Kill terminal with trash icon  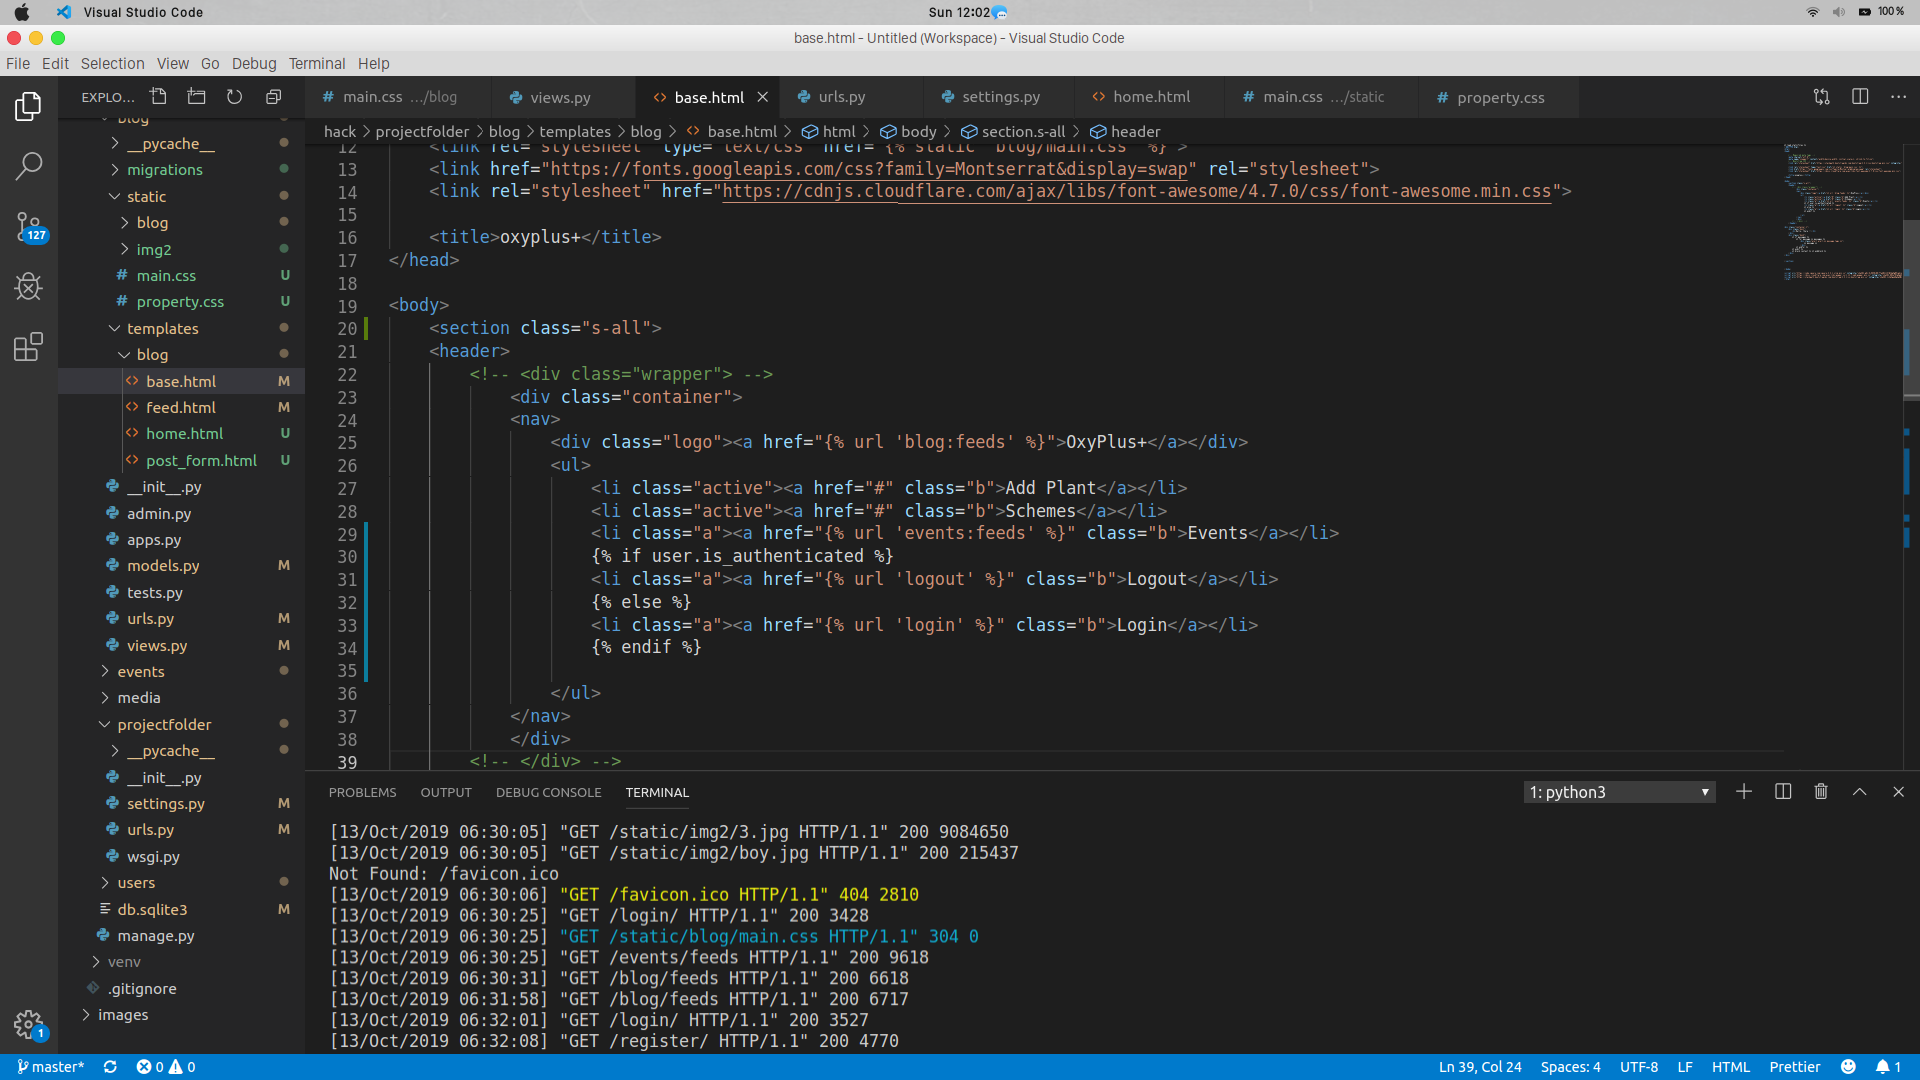point(1821,792)
